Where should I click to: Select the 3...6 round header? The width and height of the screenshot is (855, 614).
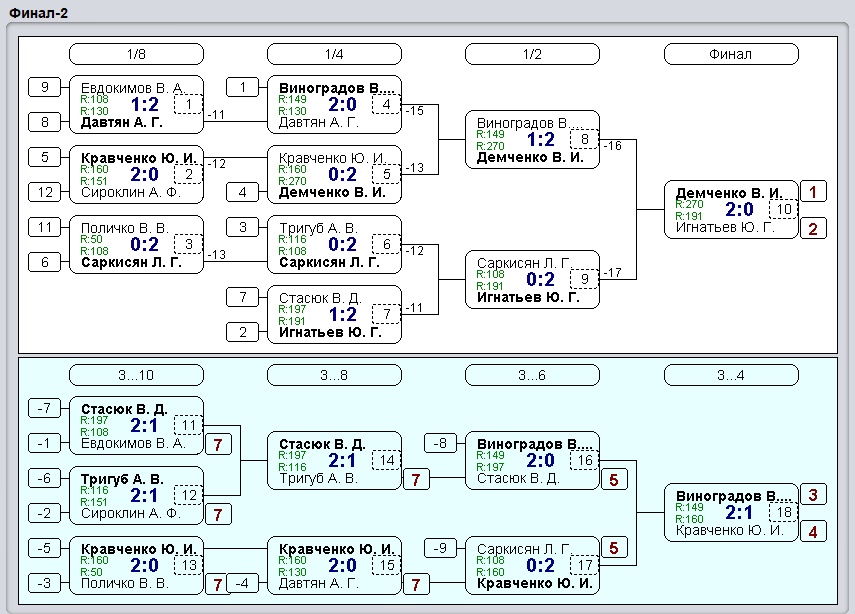pos(532,375)
